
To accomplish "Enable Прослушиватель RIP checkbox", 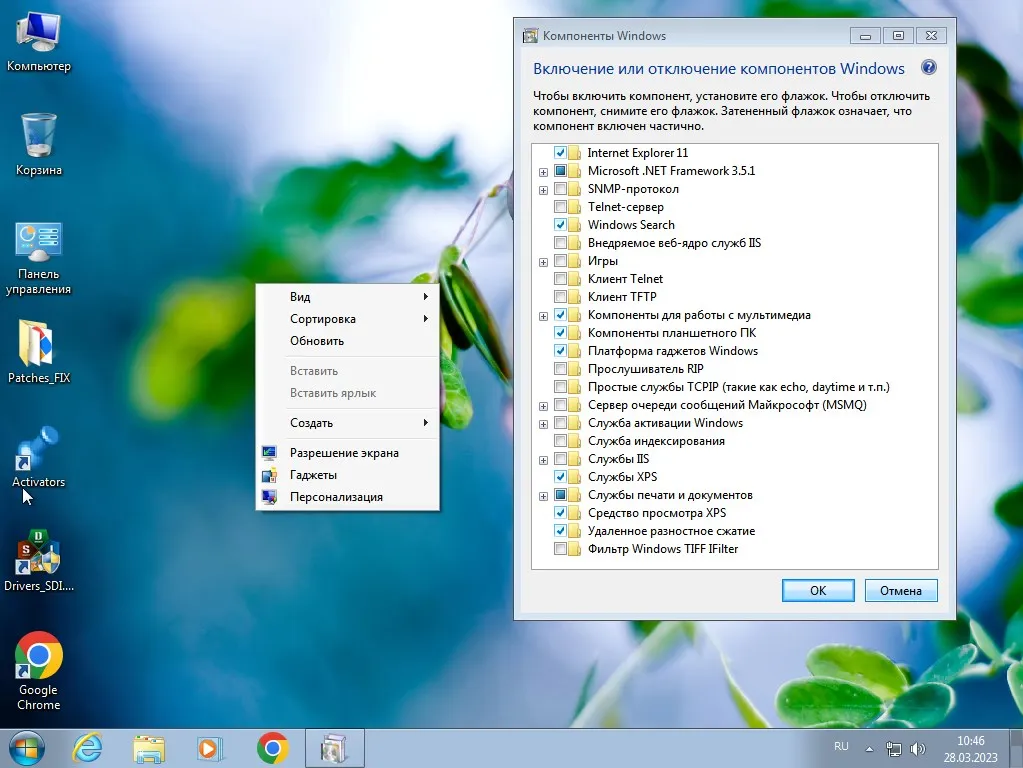I will click(560, 369).
